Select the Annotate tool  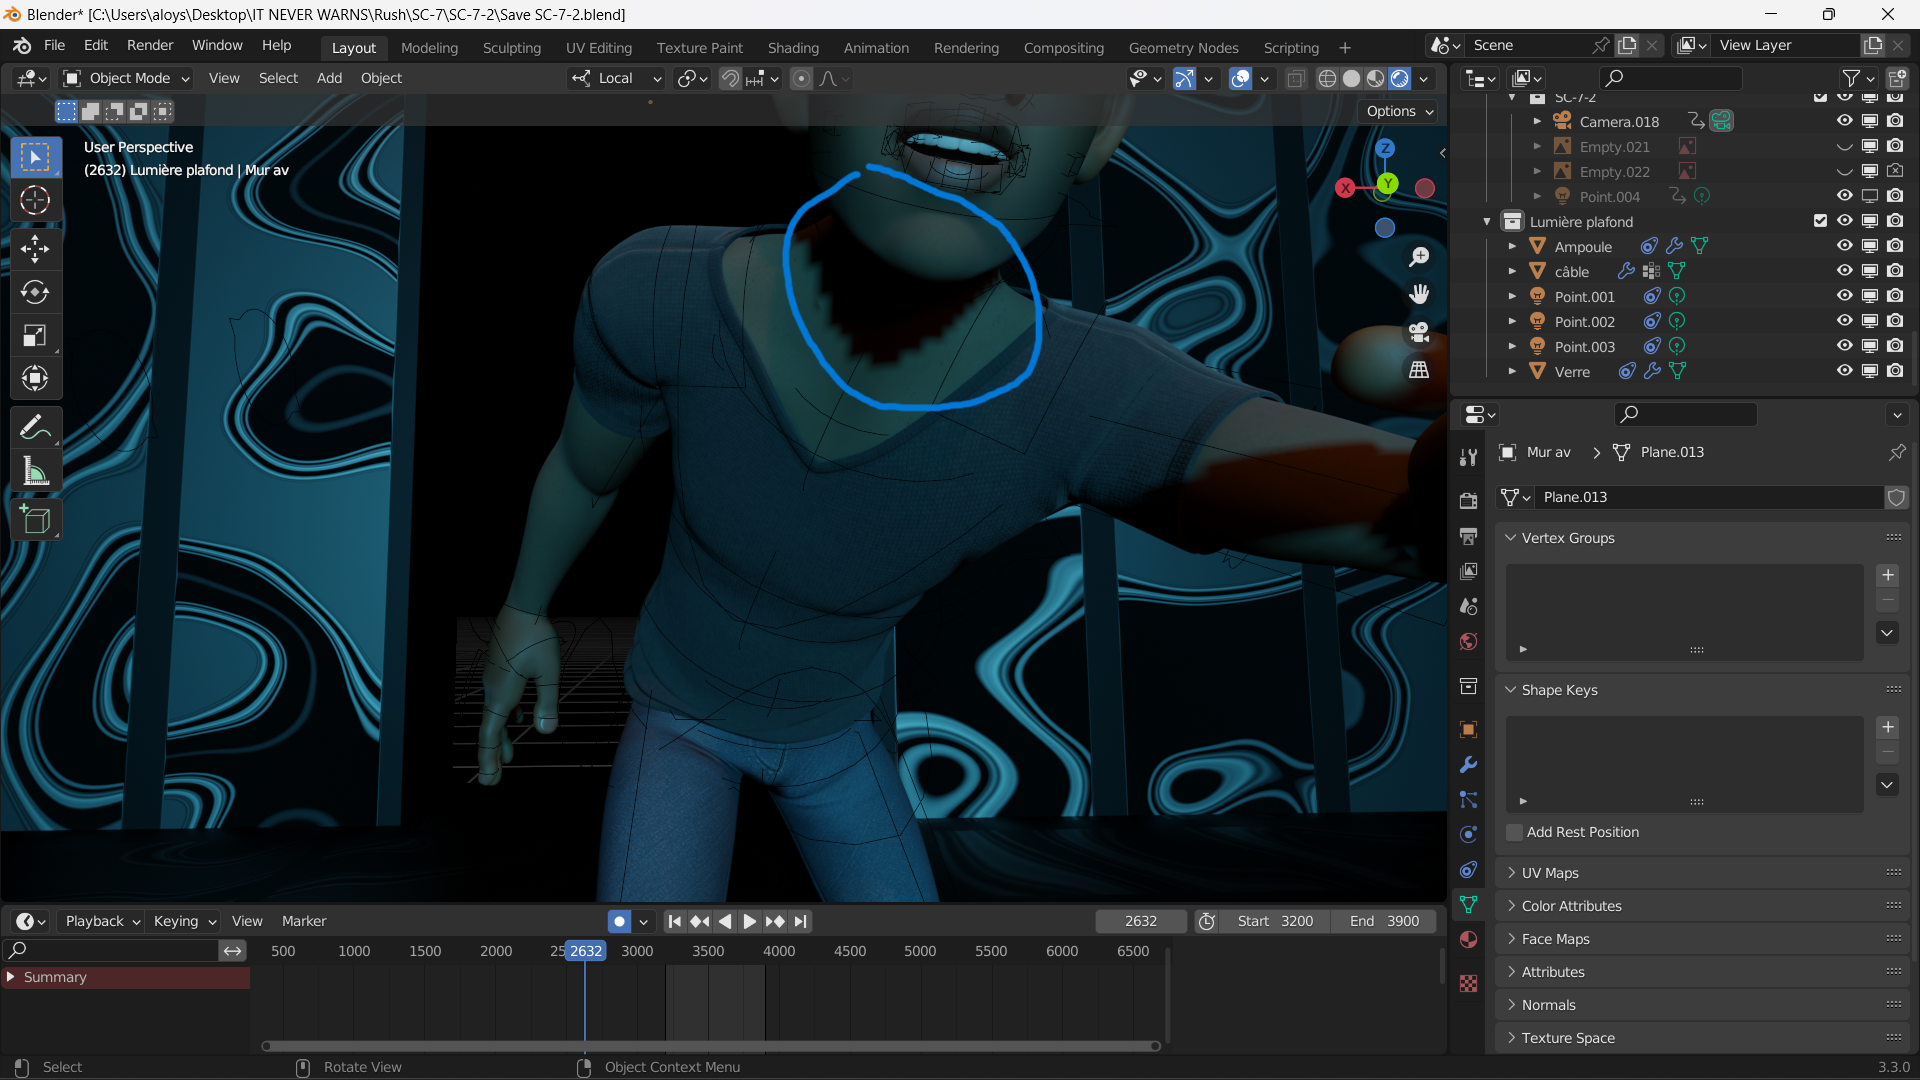click(x=35, y=427)
